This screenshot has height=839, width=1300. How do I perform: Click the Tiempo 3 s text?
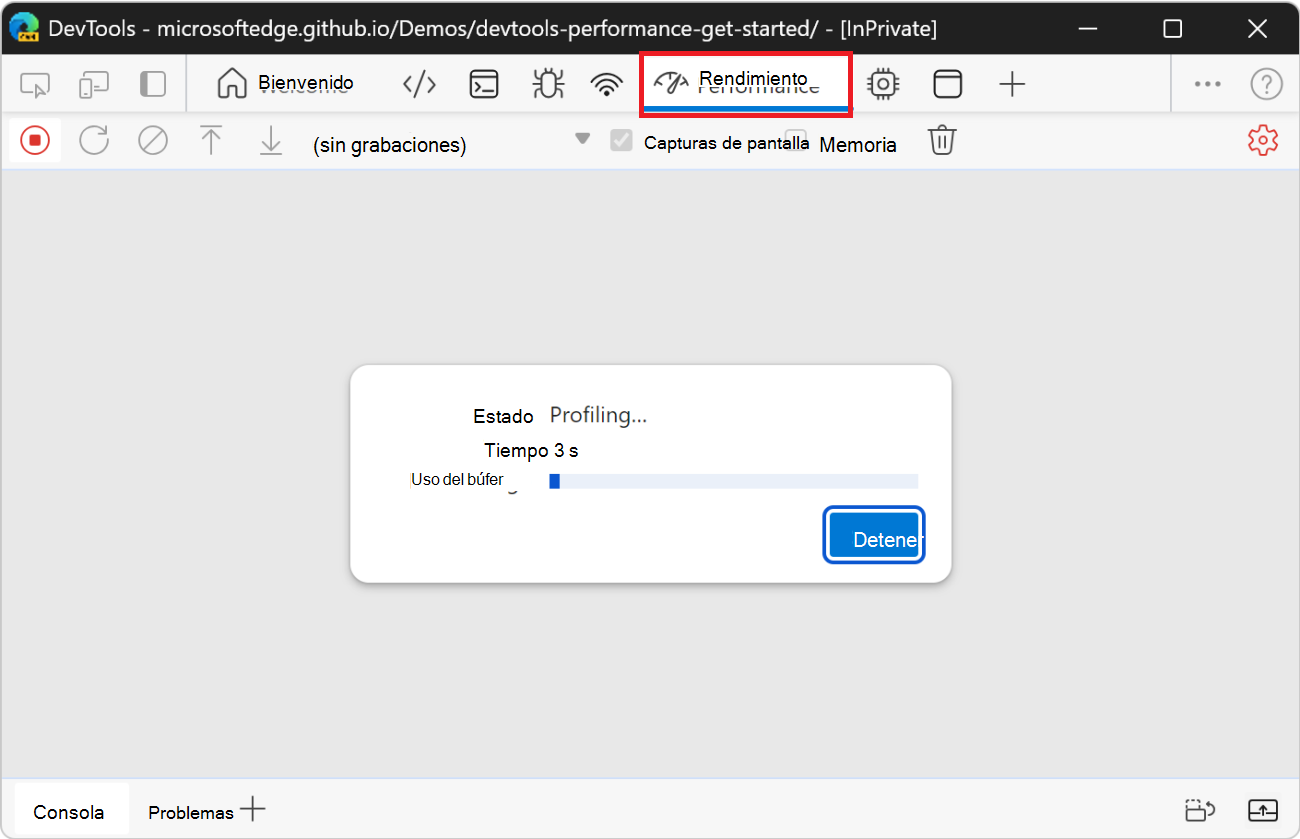(531, 450)
